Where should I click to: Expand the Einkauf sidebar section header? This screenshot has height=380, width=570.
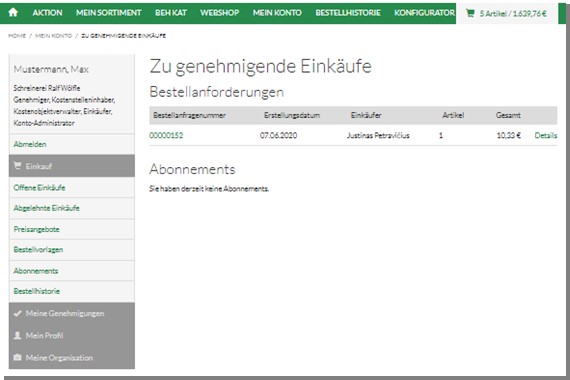coord(72,166)
